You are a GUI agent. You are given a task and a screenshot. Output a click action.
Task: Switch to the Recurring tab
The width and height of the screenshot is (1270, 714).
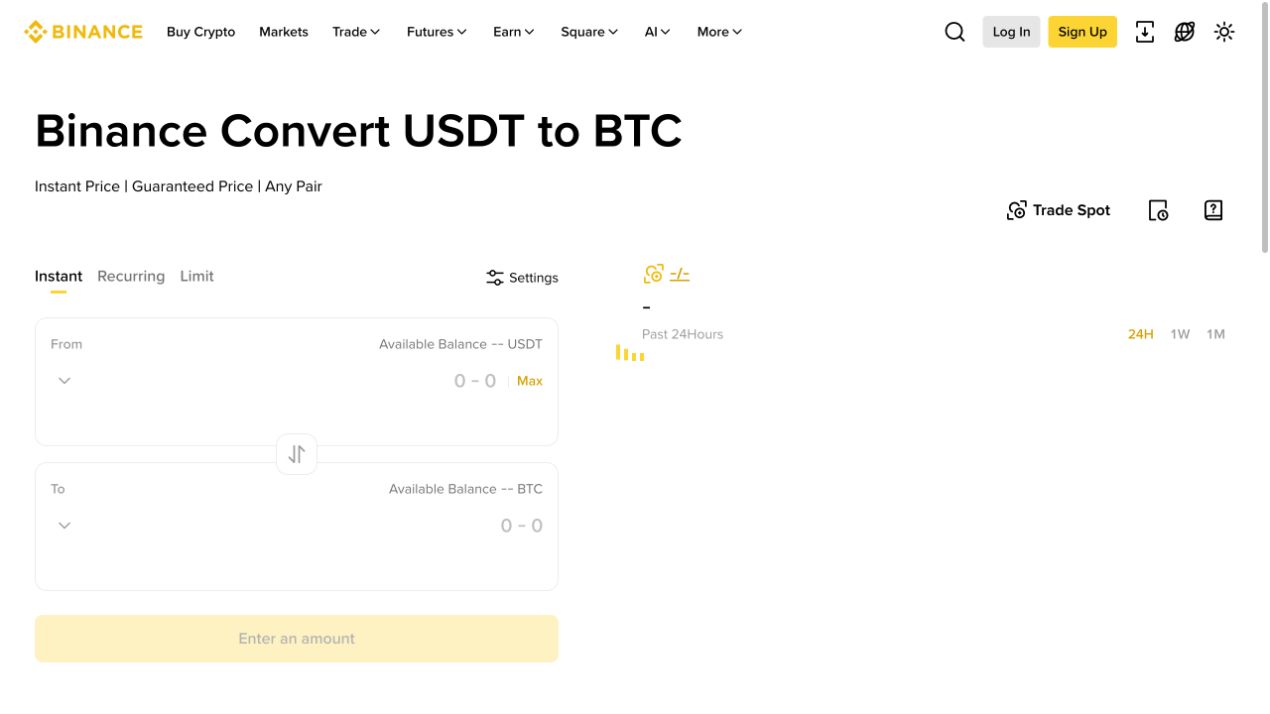pyautogui.click(x=131, y=277)
